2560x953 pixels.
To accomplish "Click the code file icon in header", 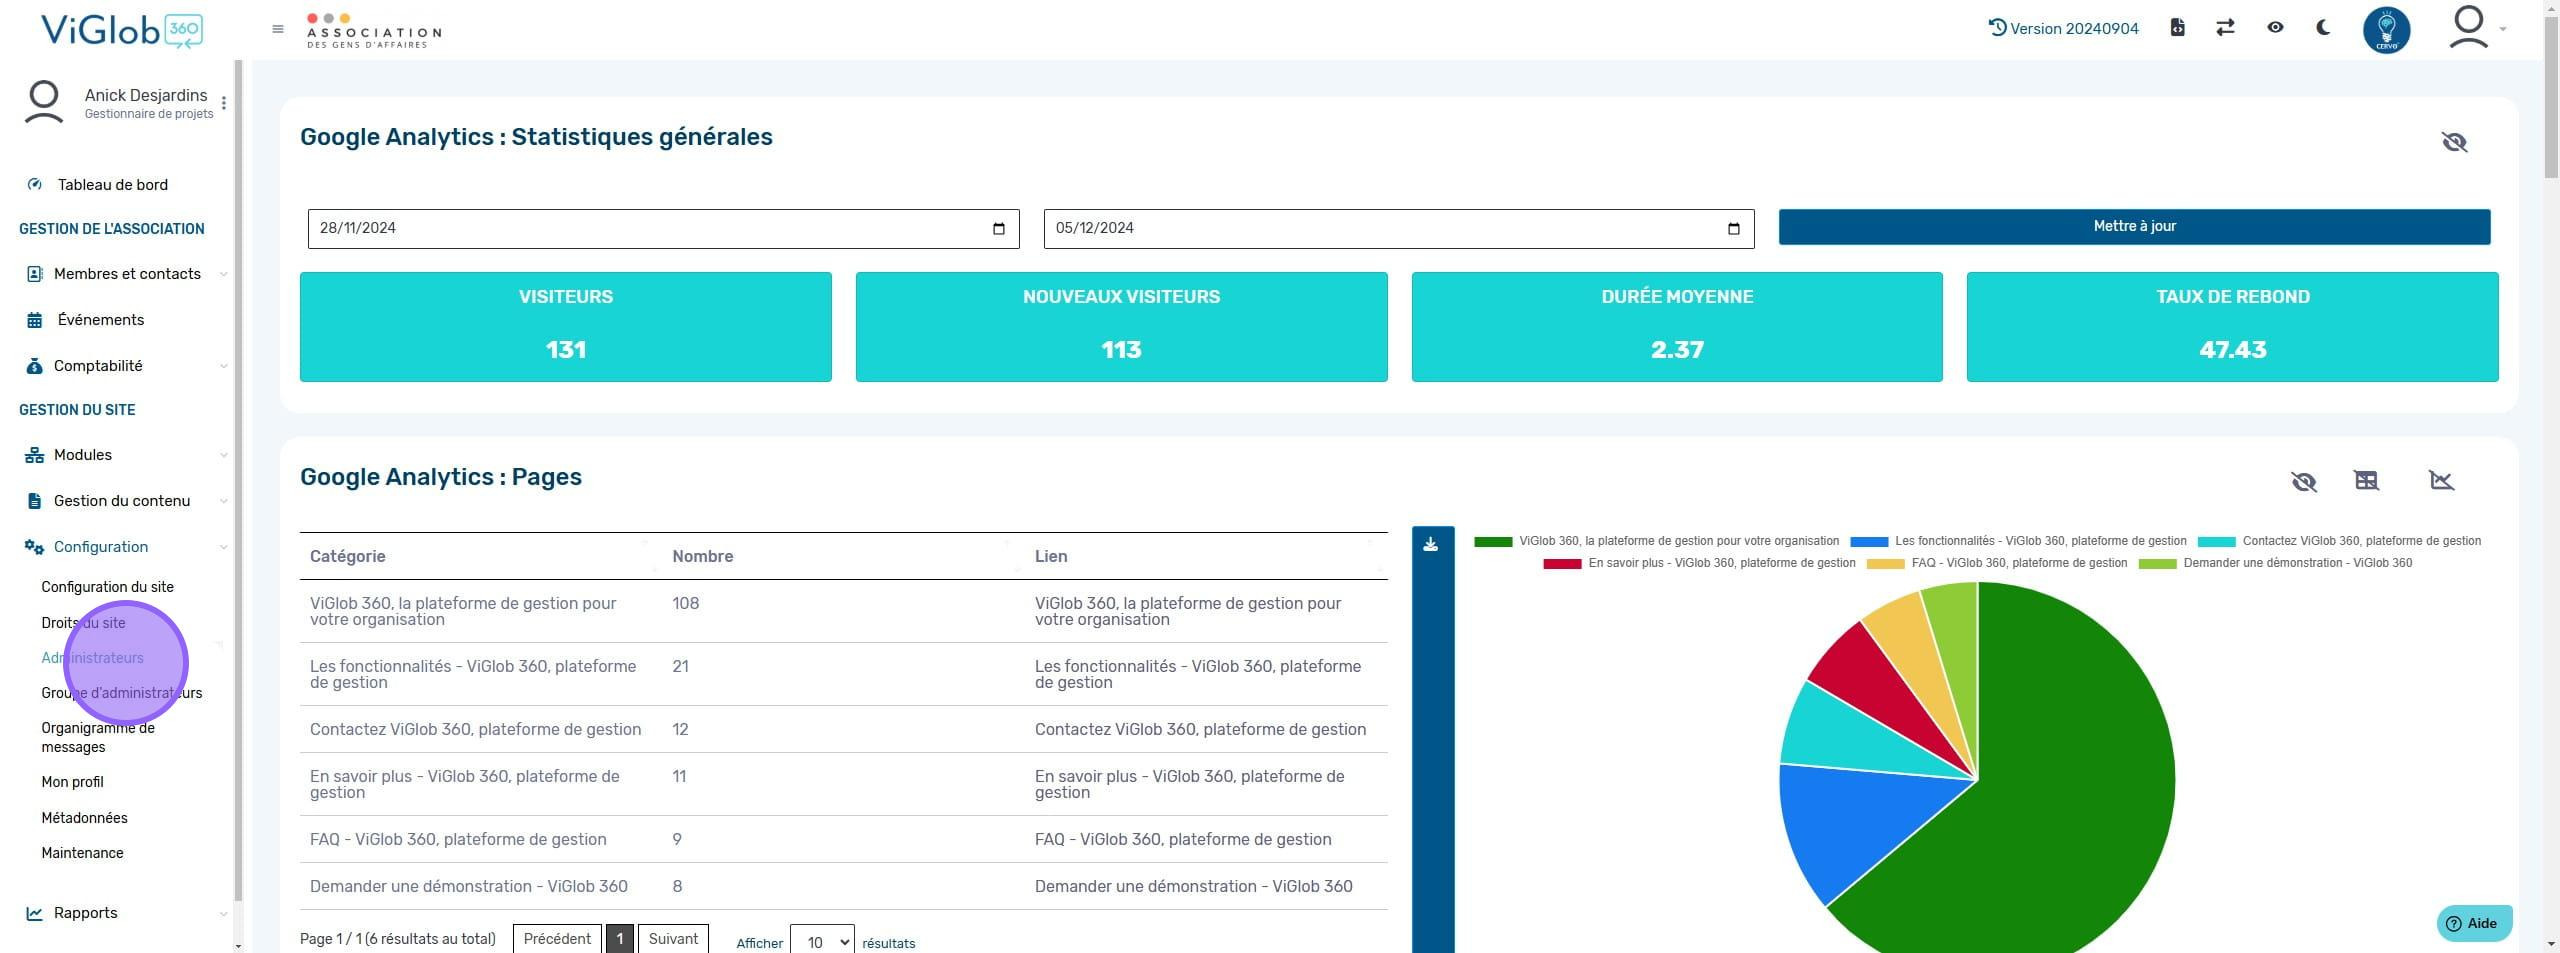I will 2177,28.
